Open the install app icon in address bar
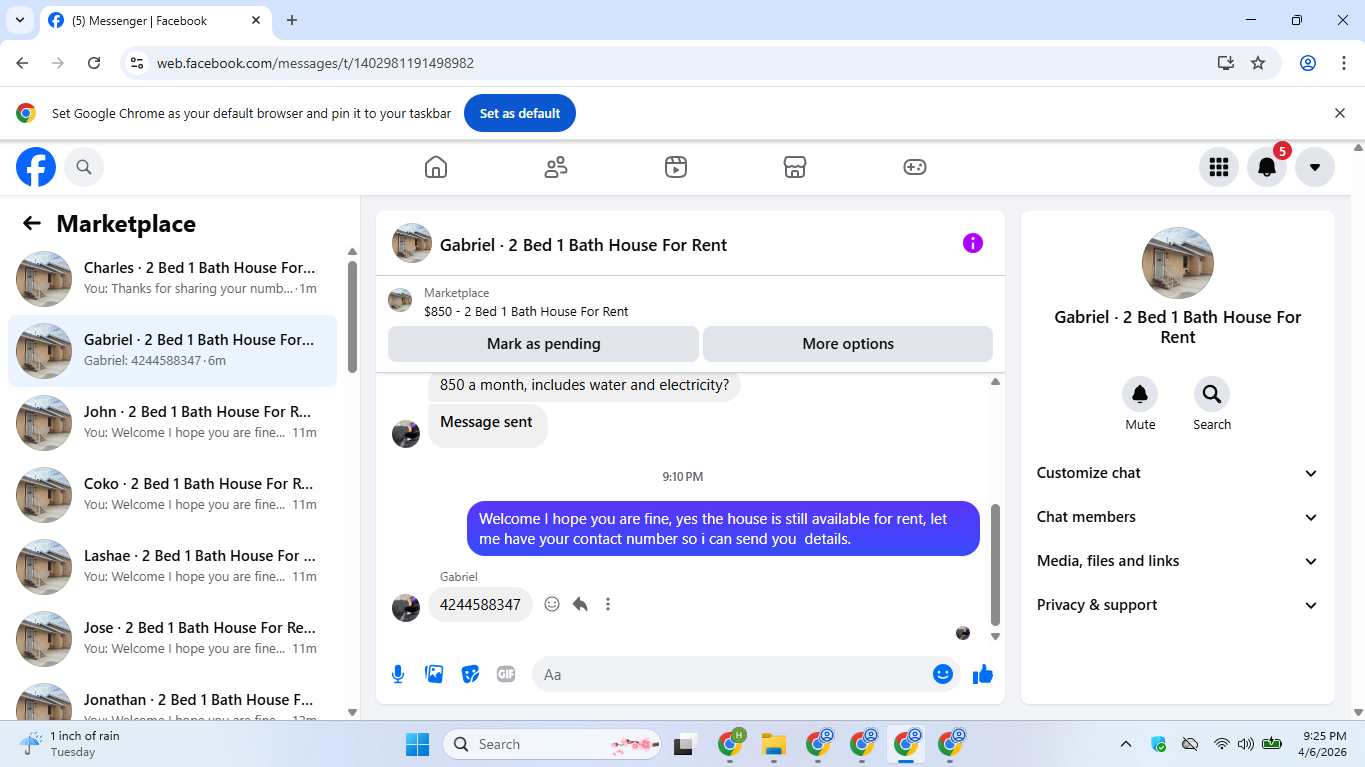Viewport: 1365px width, 767px height. click(x=1226, y=63)
